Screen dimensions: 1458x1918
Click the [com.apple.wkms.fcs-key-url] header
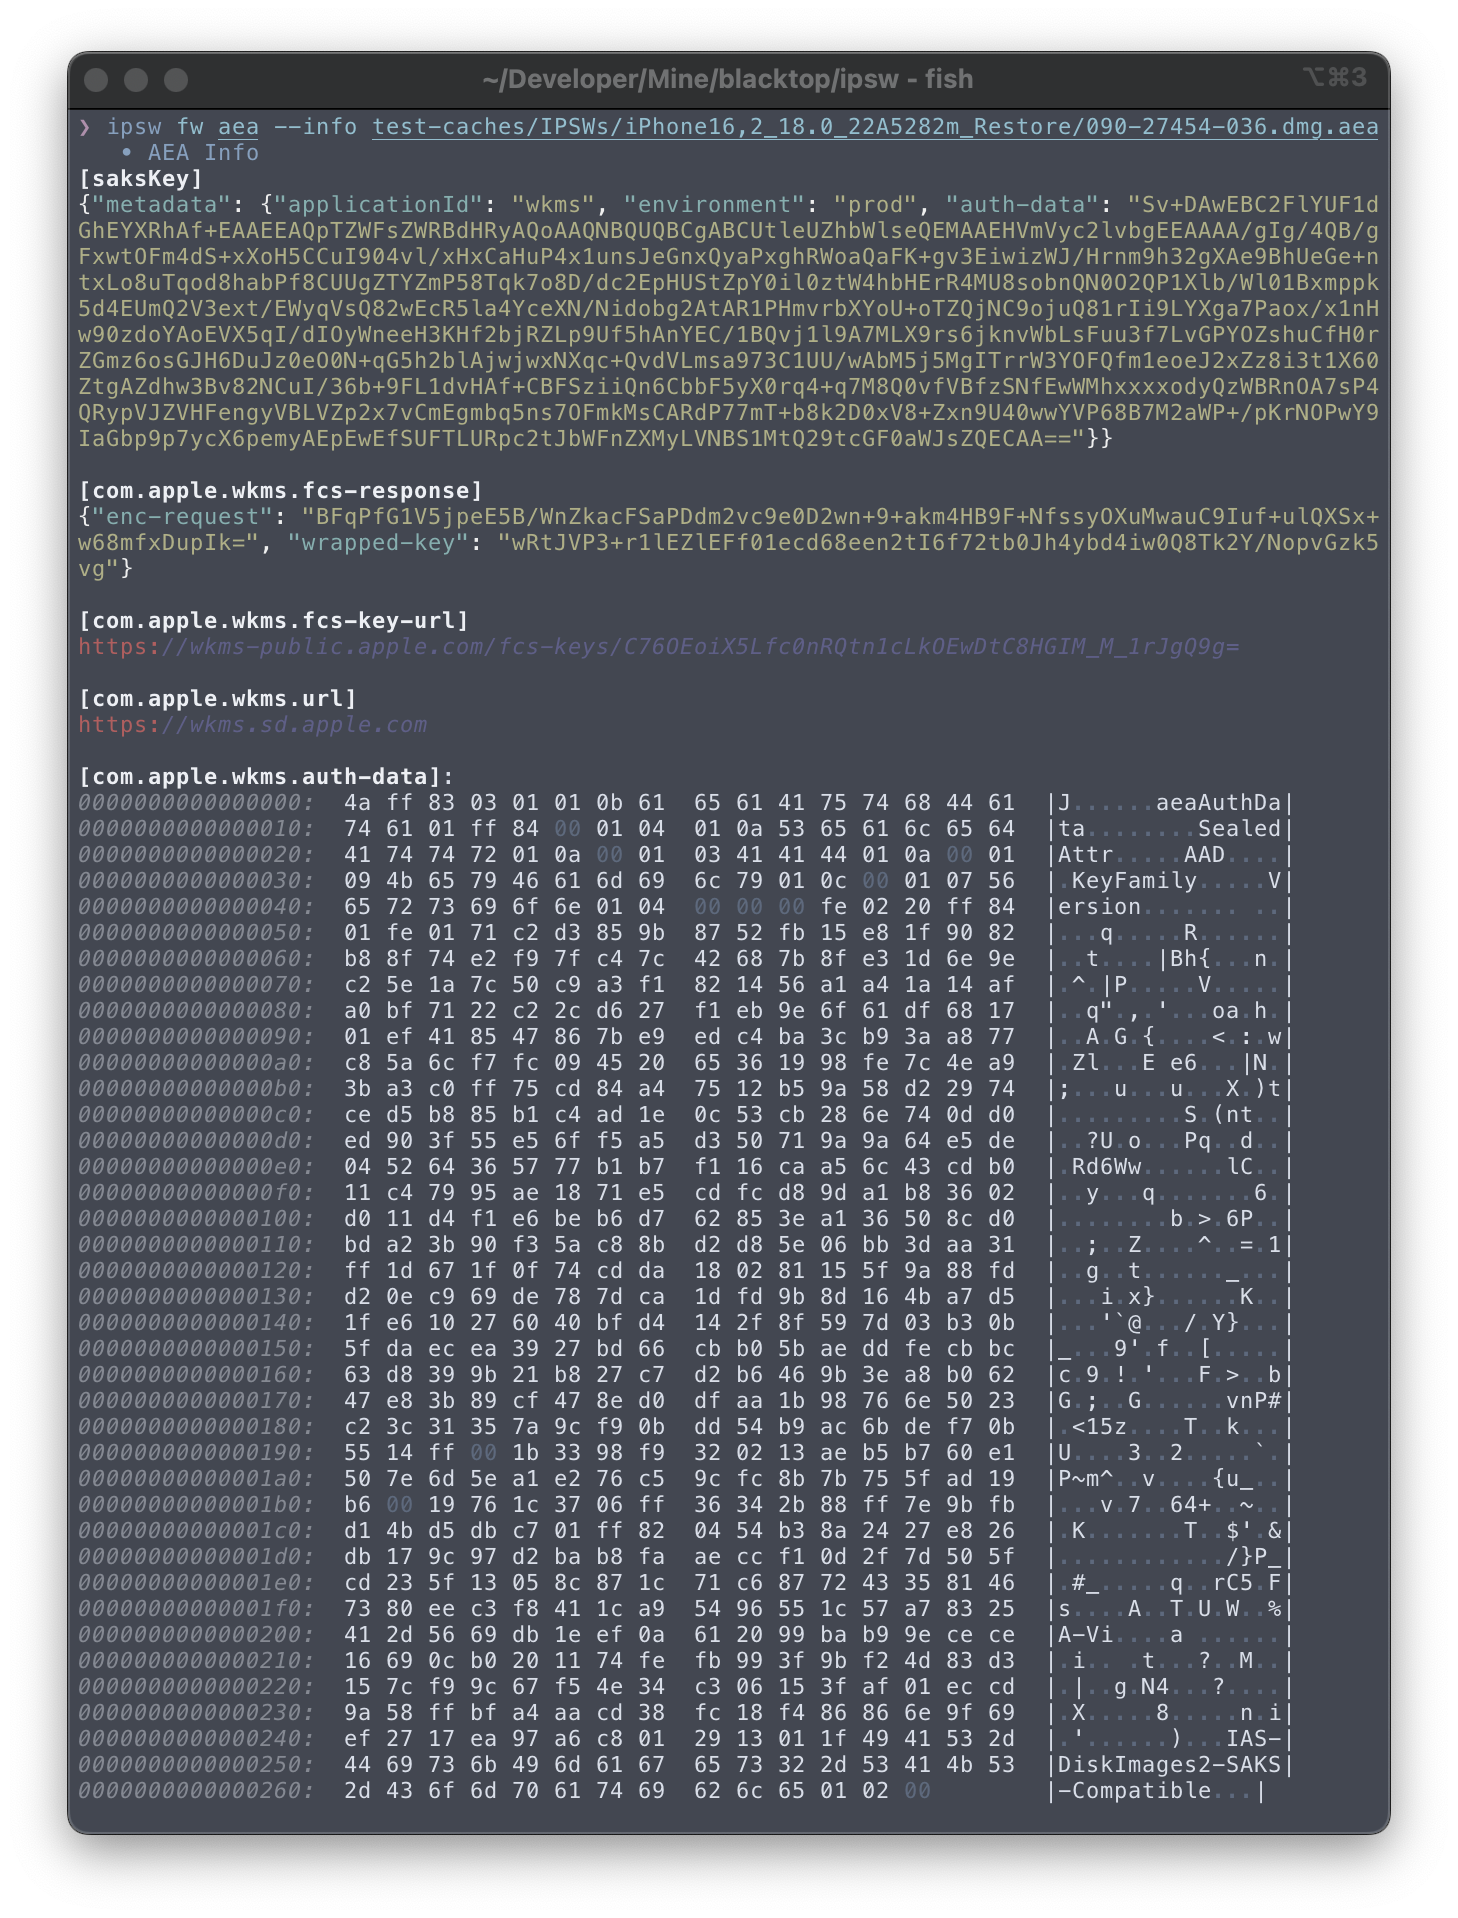point(273,621)
